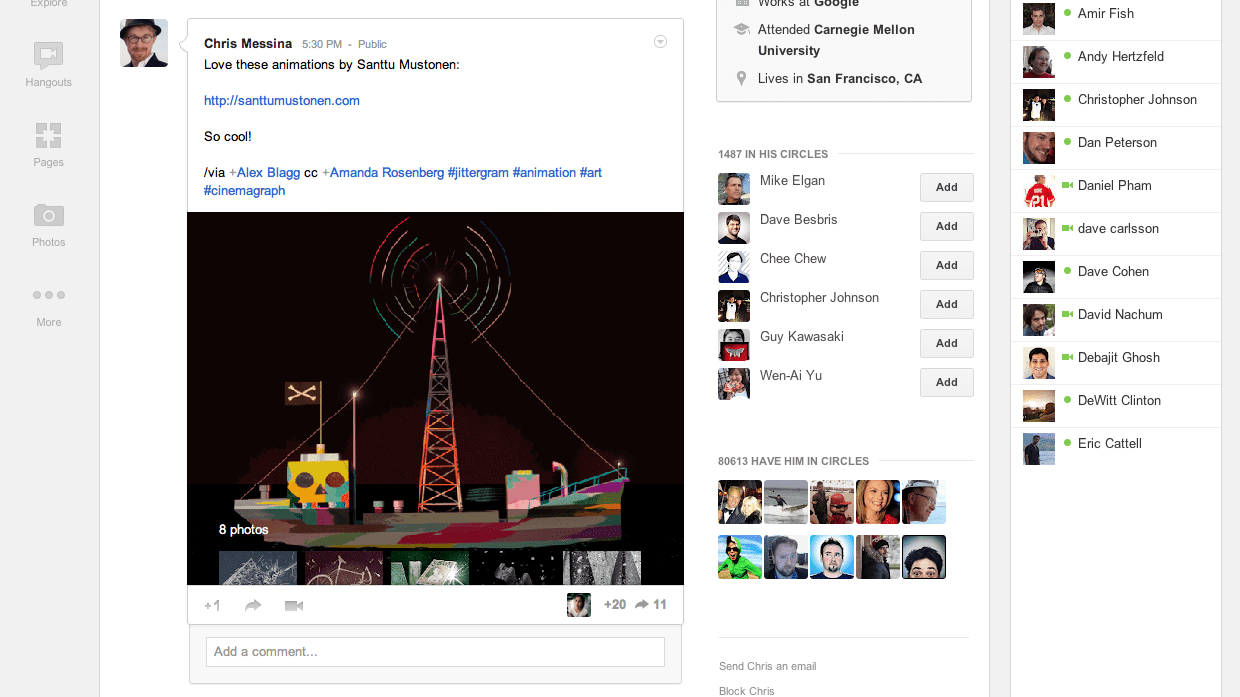This screenshot has width=1240, height=697.
Task: Click the first thumbnail in the photo filmstrip
Action: click(x=258, y=567)
